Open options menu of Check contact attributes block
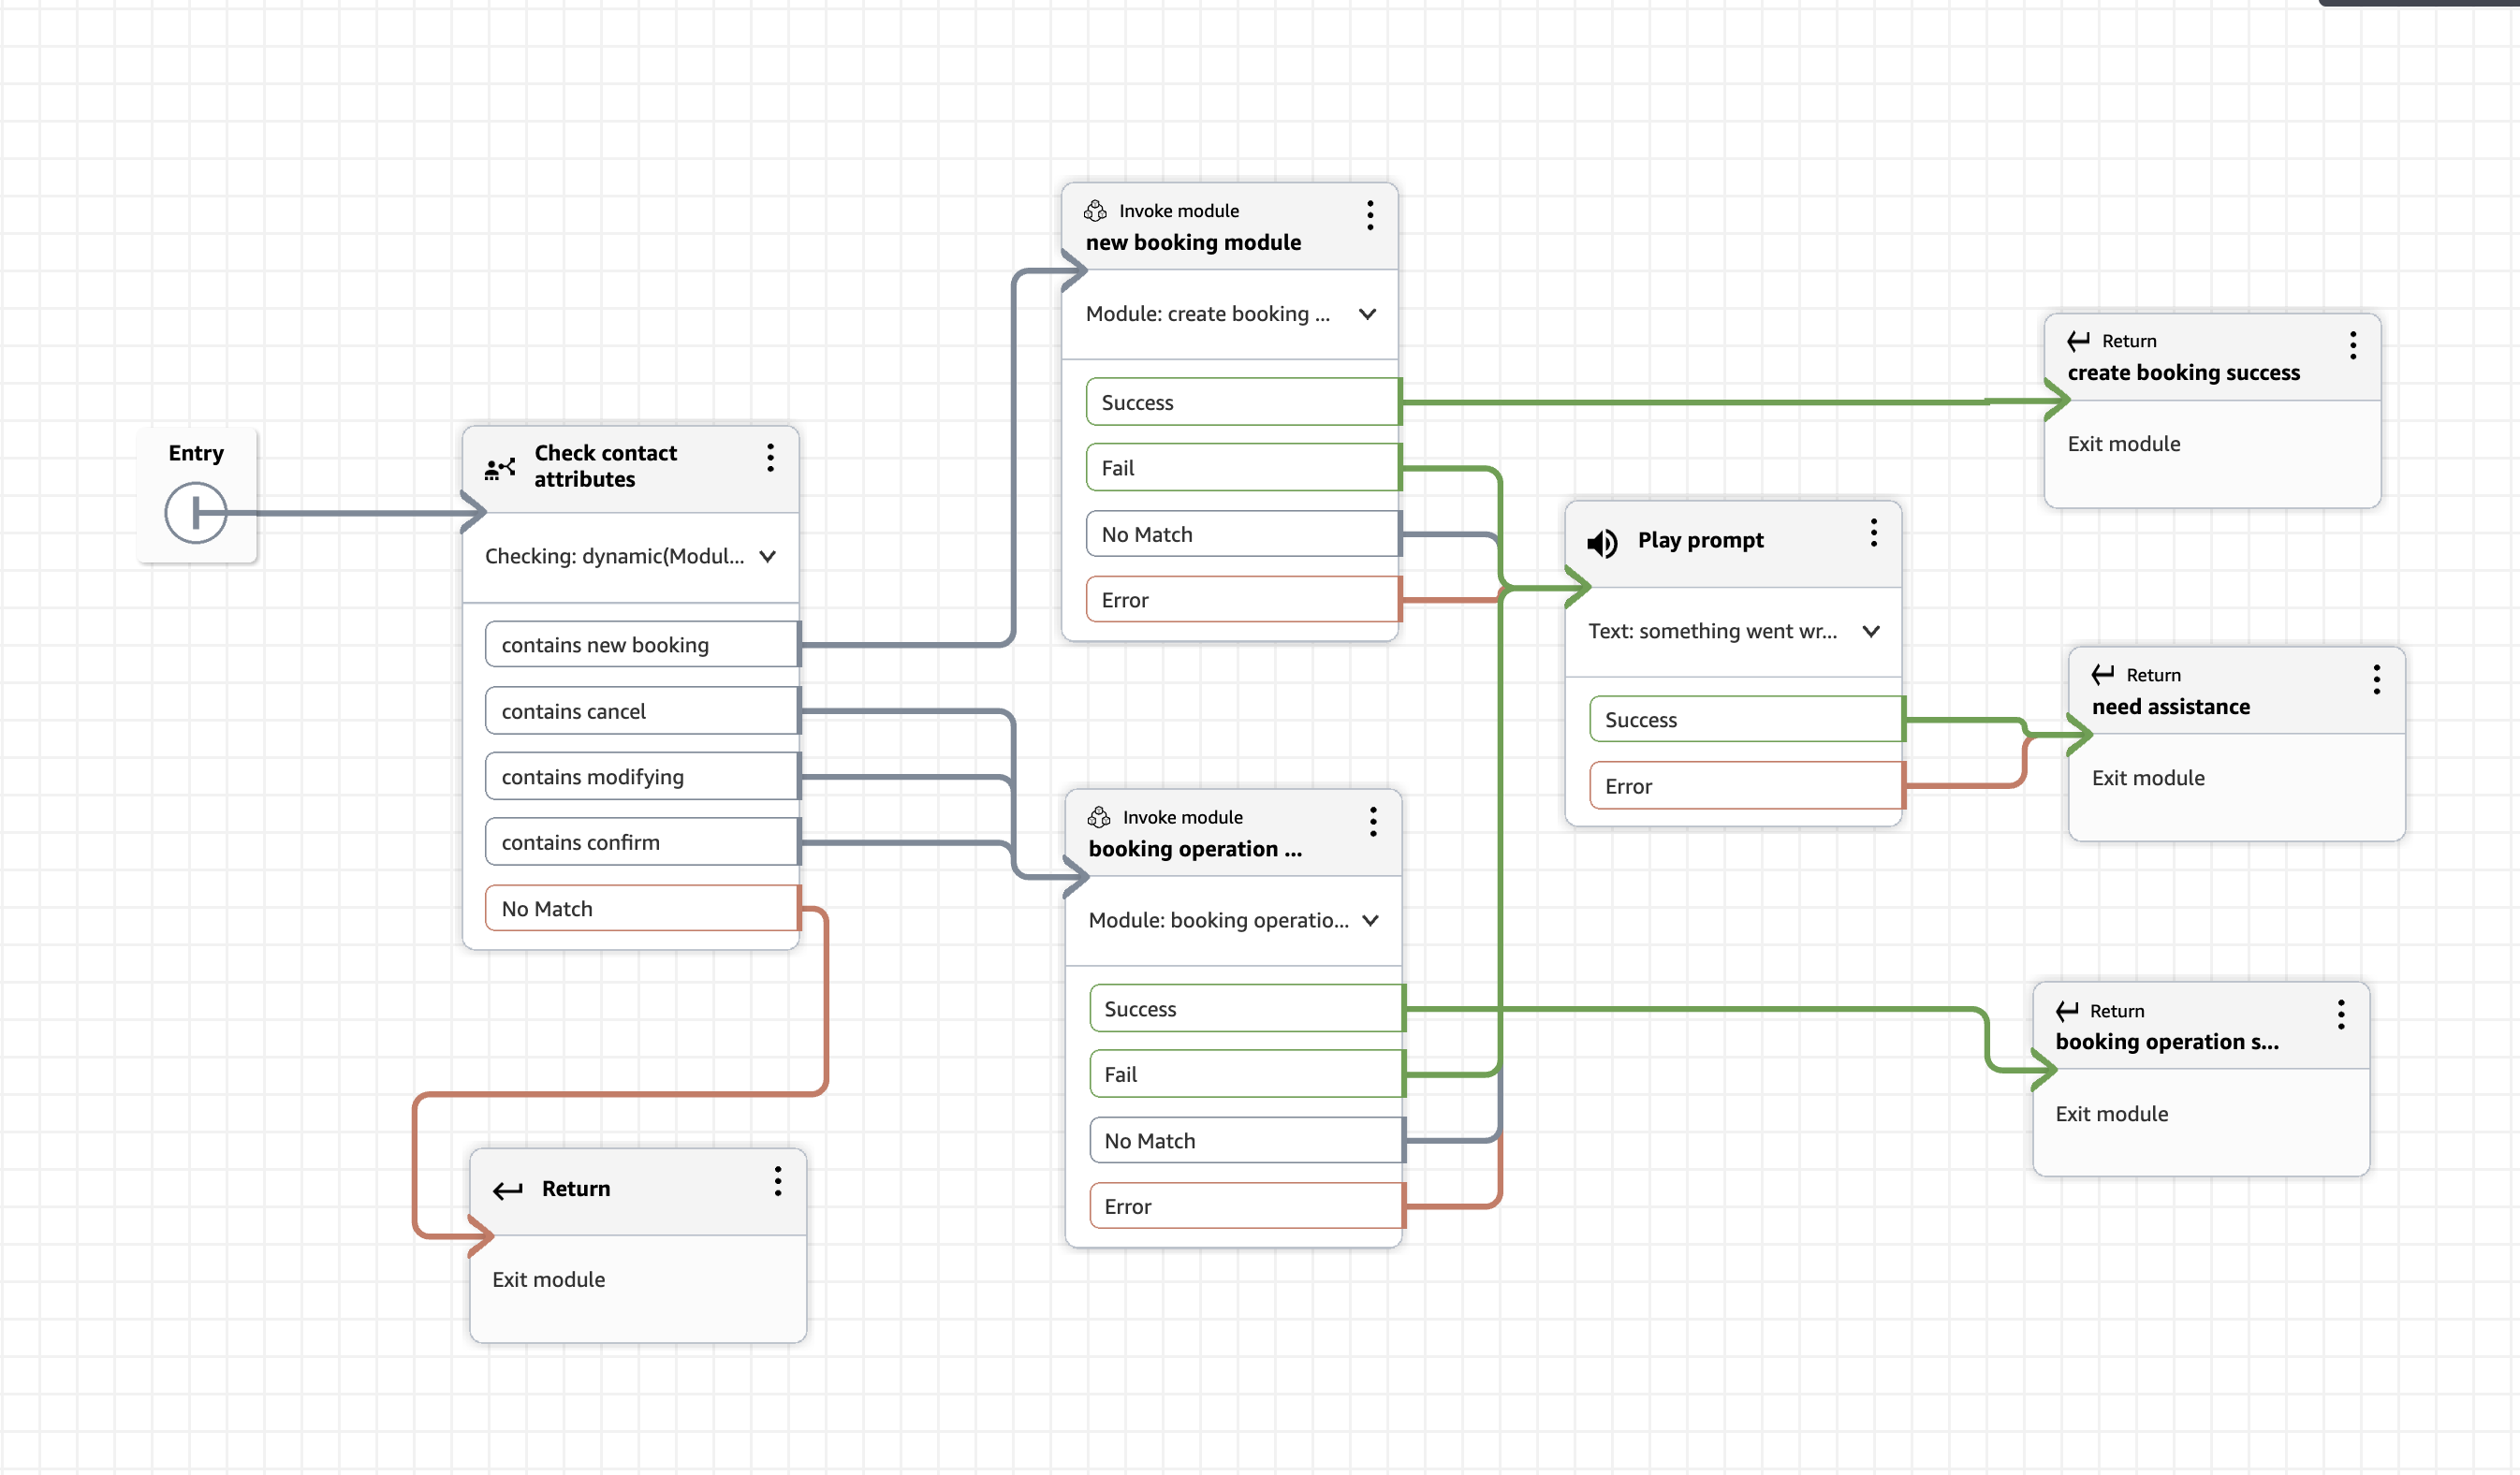Image resolution: width=2520 pixels, height=1475 pixels. pyautogui.click(x=770, y=458)
